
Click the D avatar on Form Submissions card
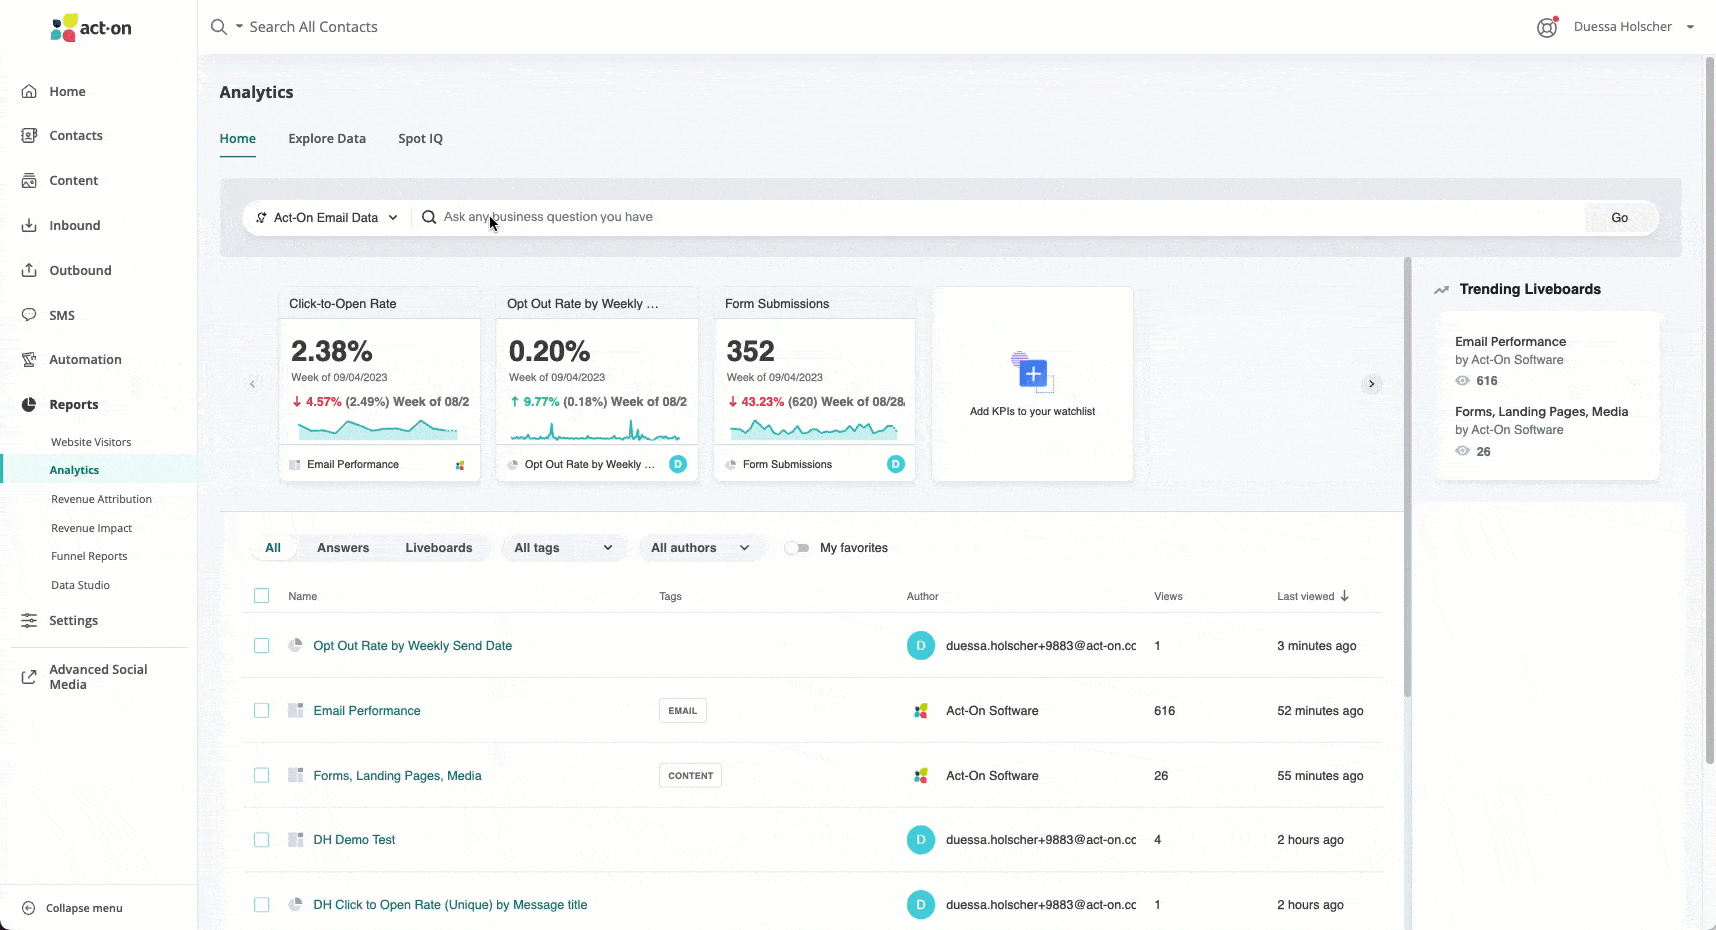point(896,464)
